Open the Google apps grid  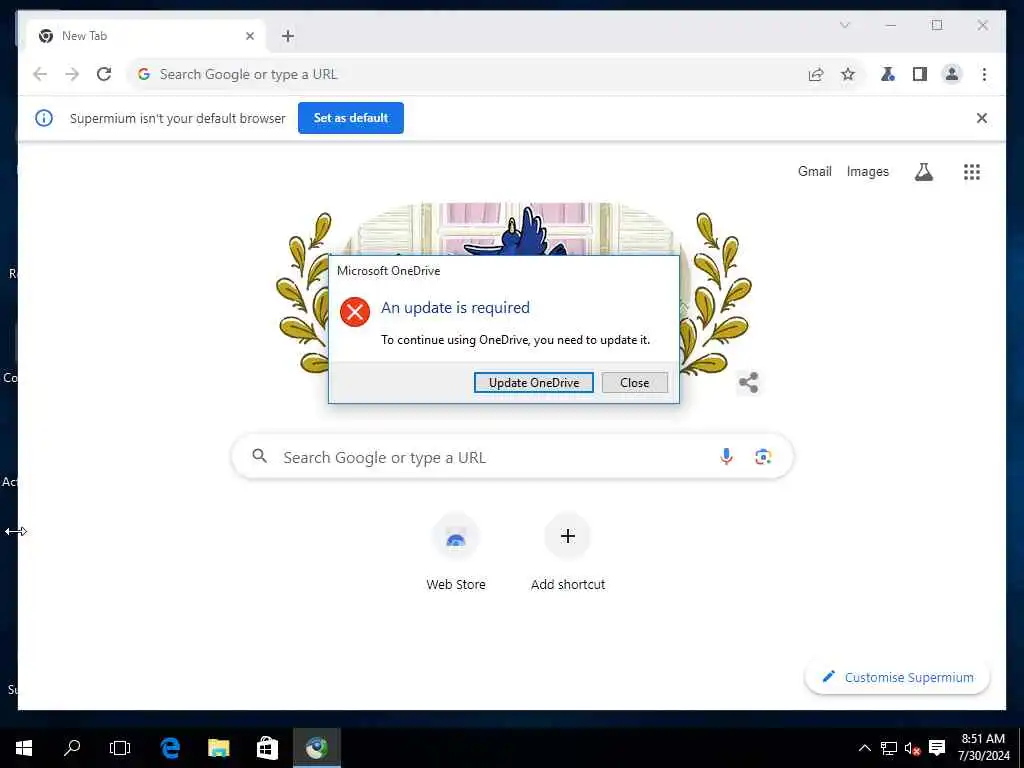pos(972,172)
